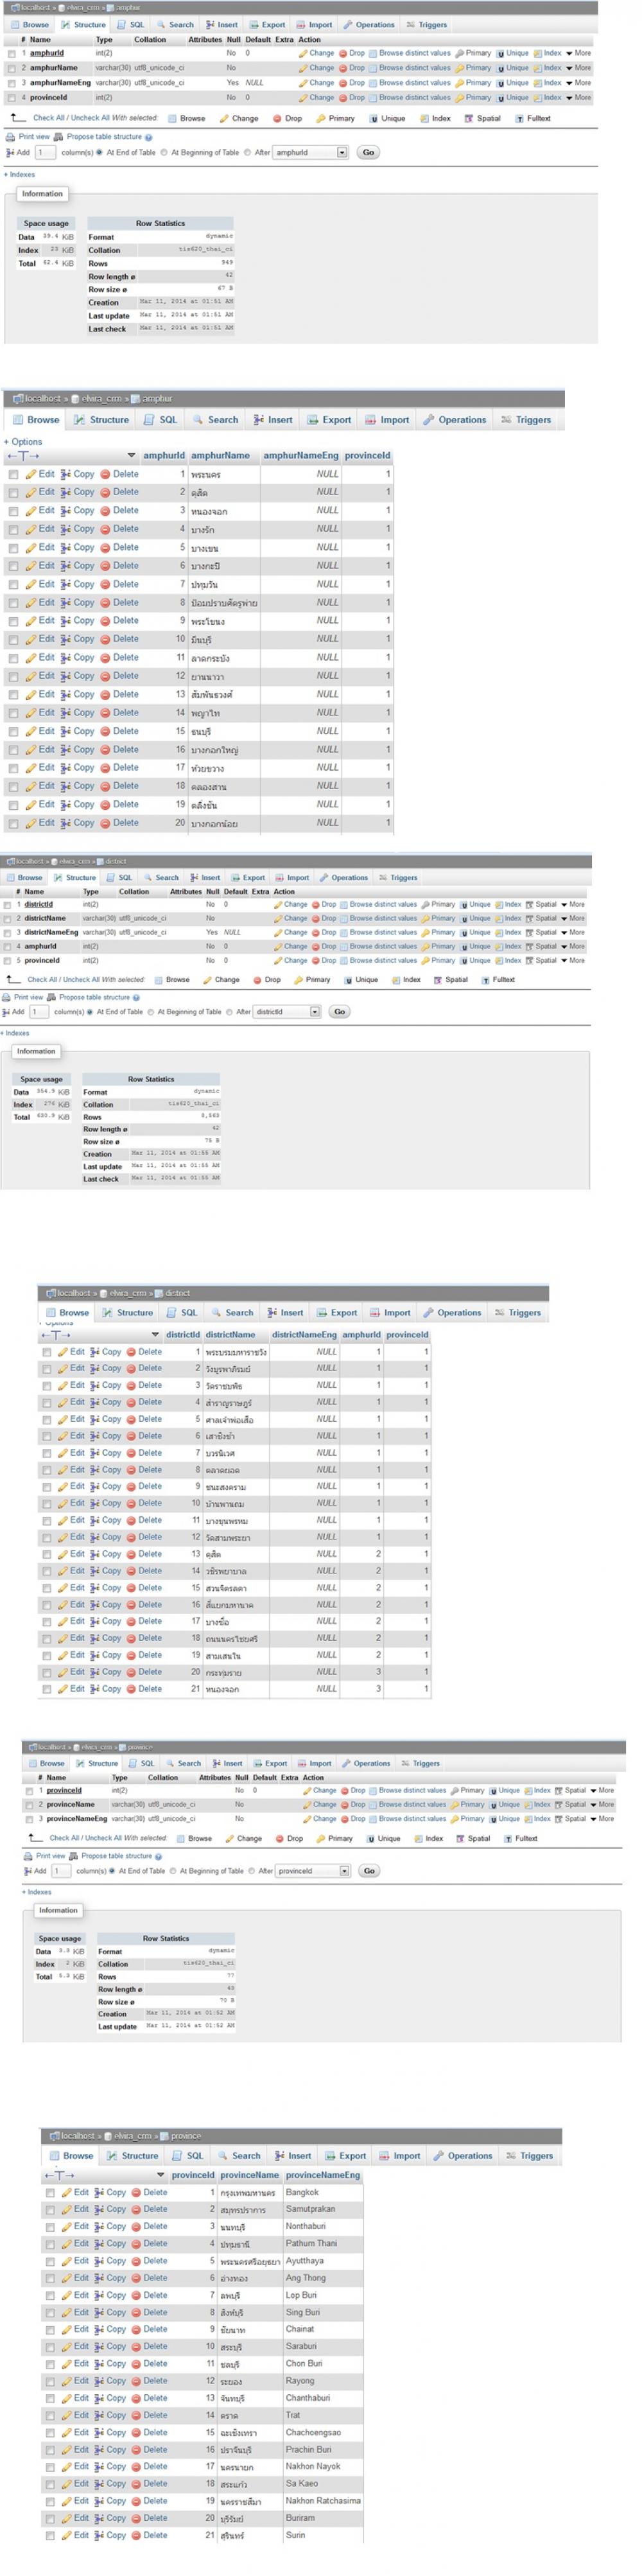
Task: Click Drop icon in district structure footer
Action: click(x=257, y=980)
